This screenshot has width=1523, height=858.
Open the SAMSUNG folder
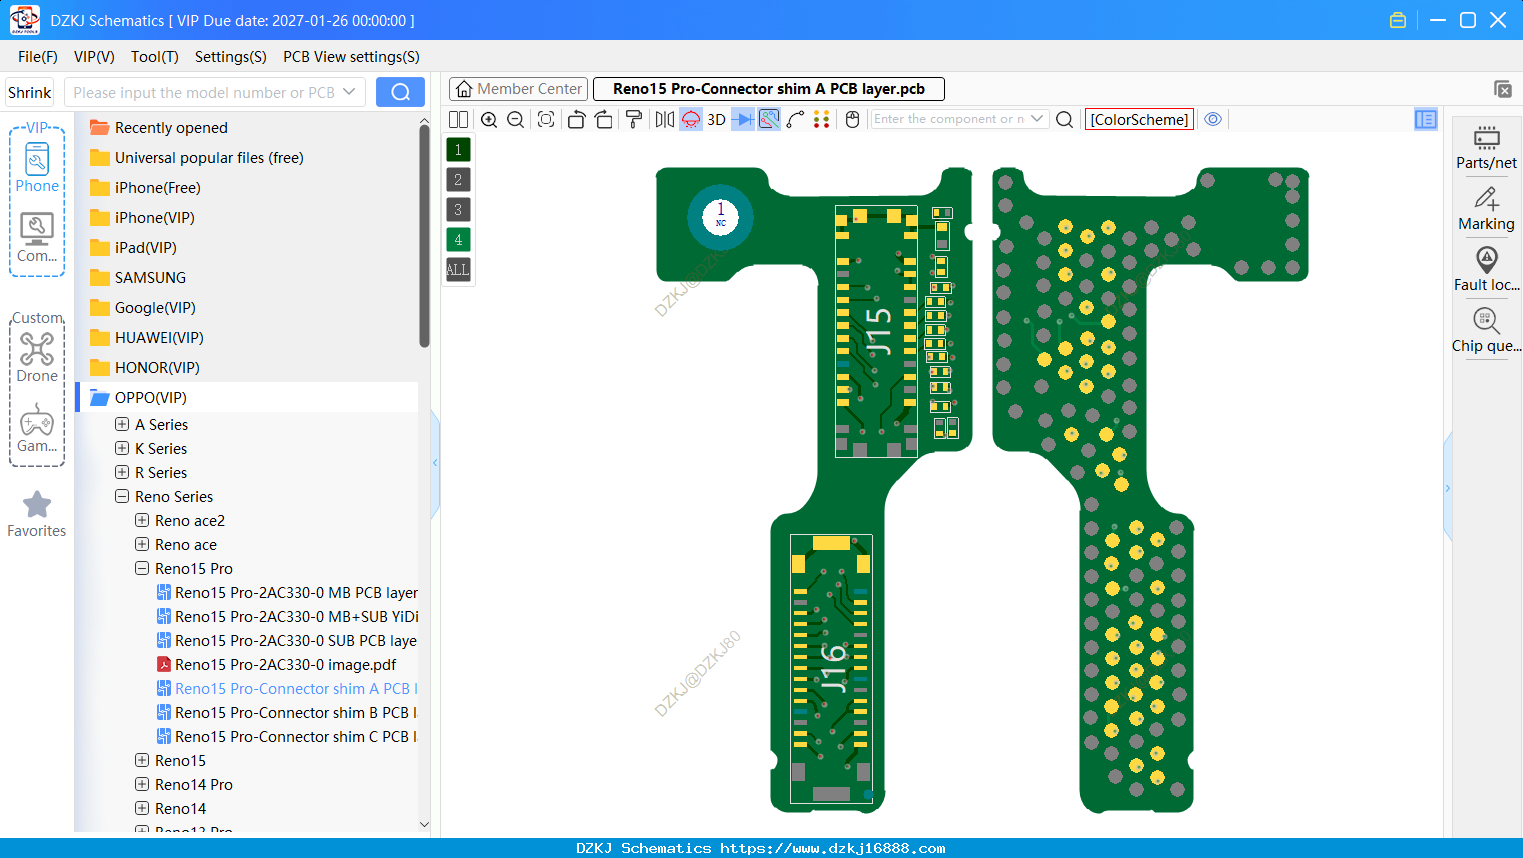click(x=138, y=278)
